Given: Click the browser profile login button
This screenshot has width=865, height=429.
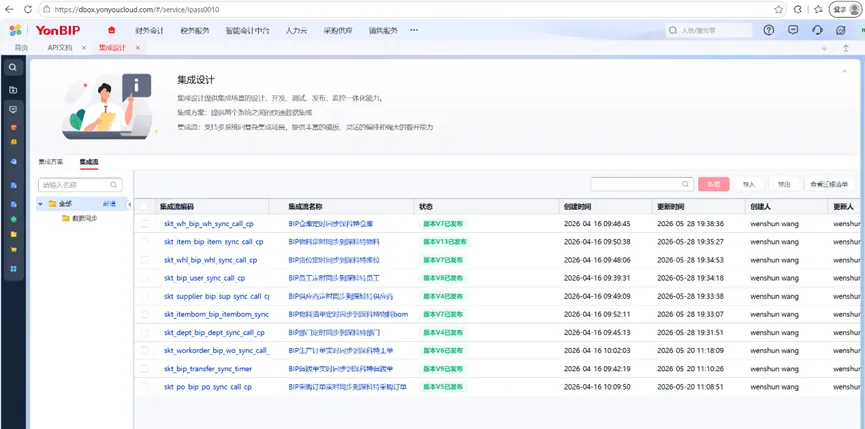Looking at the screenshot, I should pyautogui.click(x=846, y=9).
